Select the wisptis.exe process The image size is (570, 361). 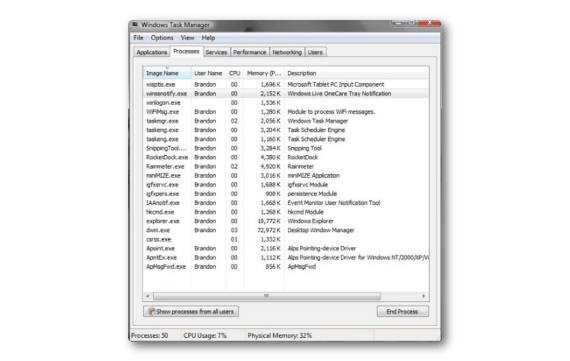(x=286, y=84)
